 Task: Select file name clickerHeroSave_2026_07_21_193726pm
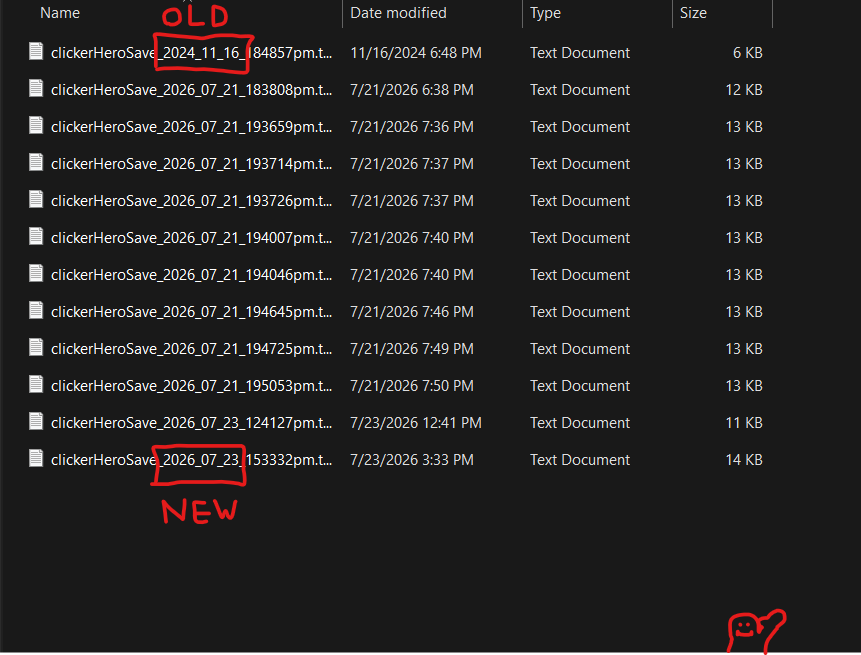[191, 201]
